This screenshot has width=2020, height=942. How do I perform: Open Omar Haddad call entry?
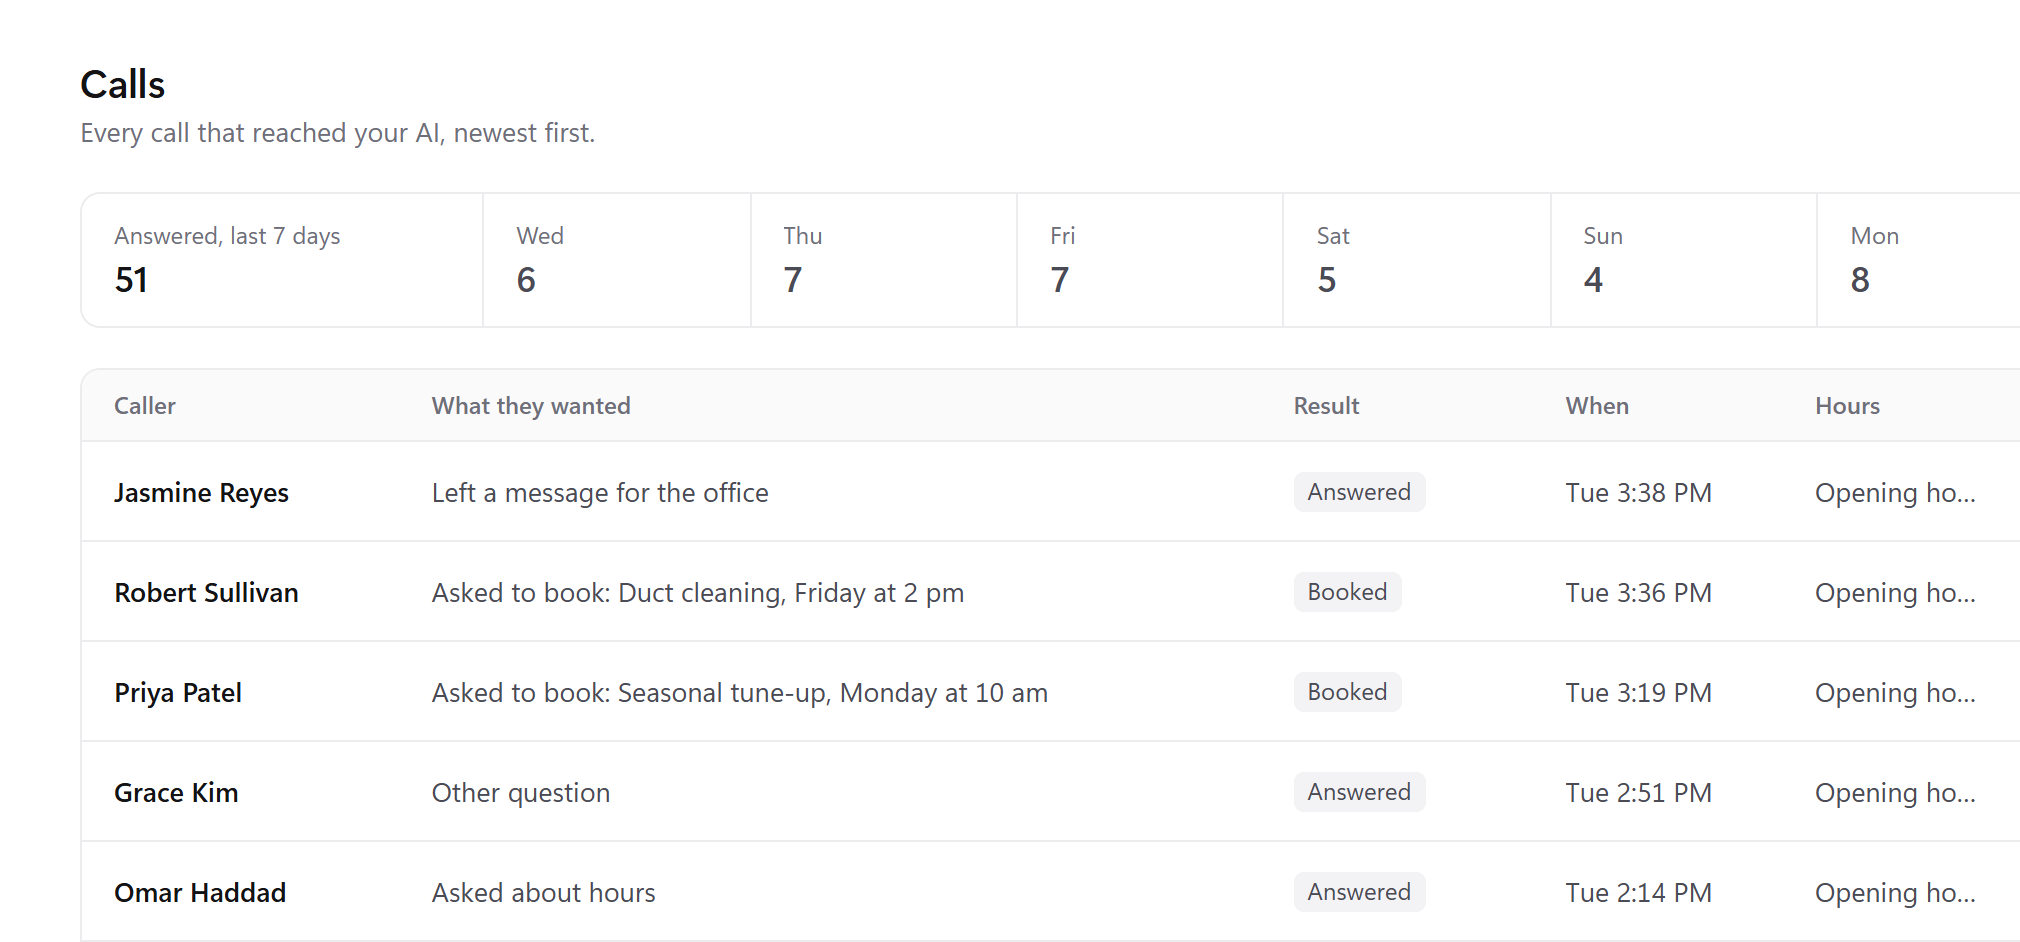tap(1050, 892)
